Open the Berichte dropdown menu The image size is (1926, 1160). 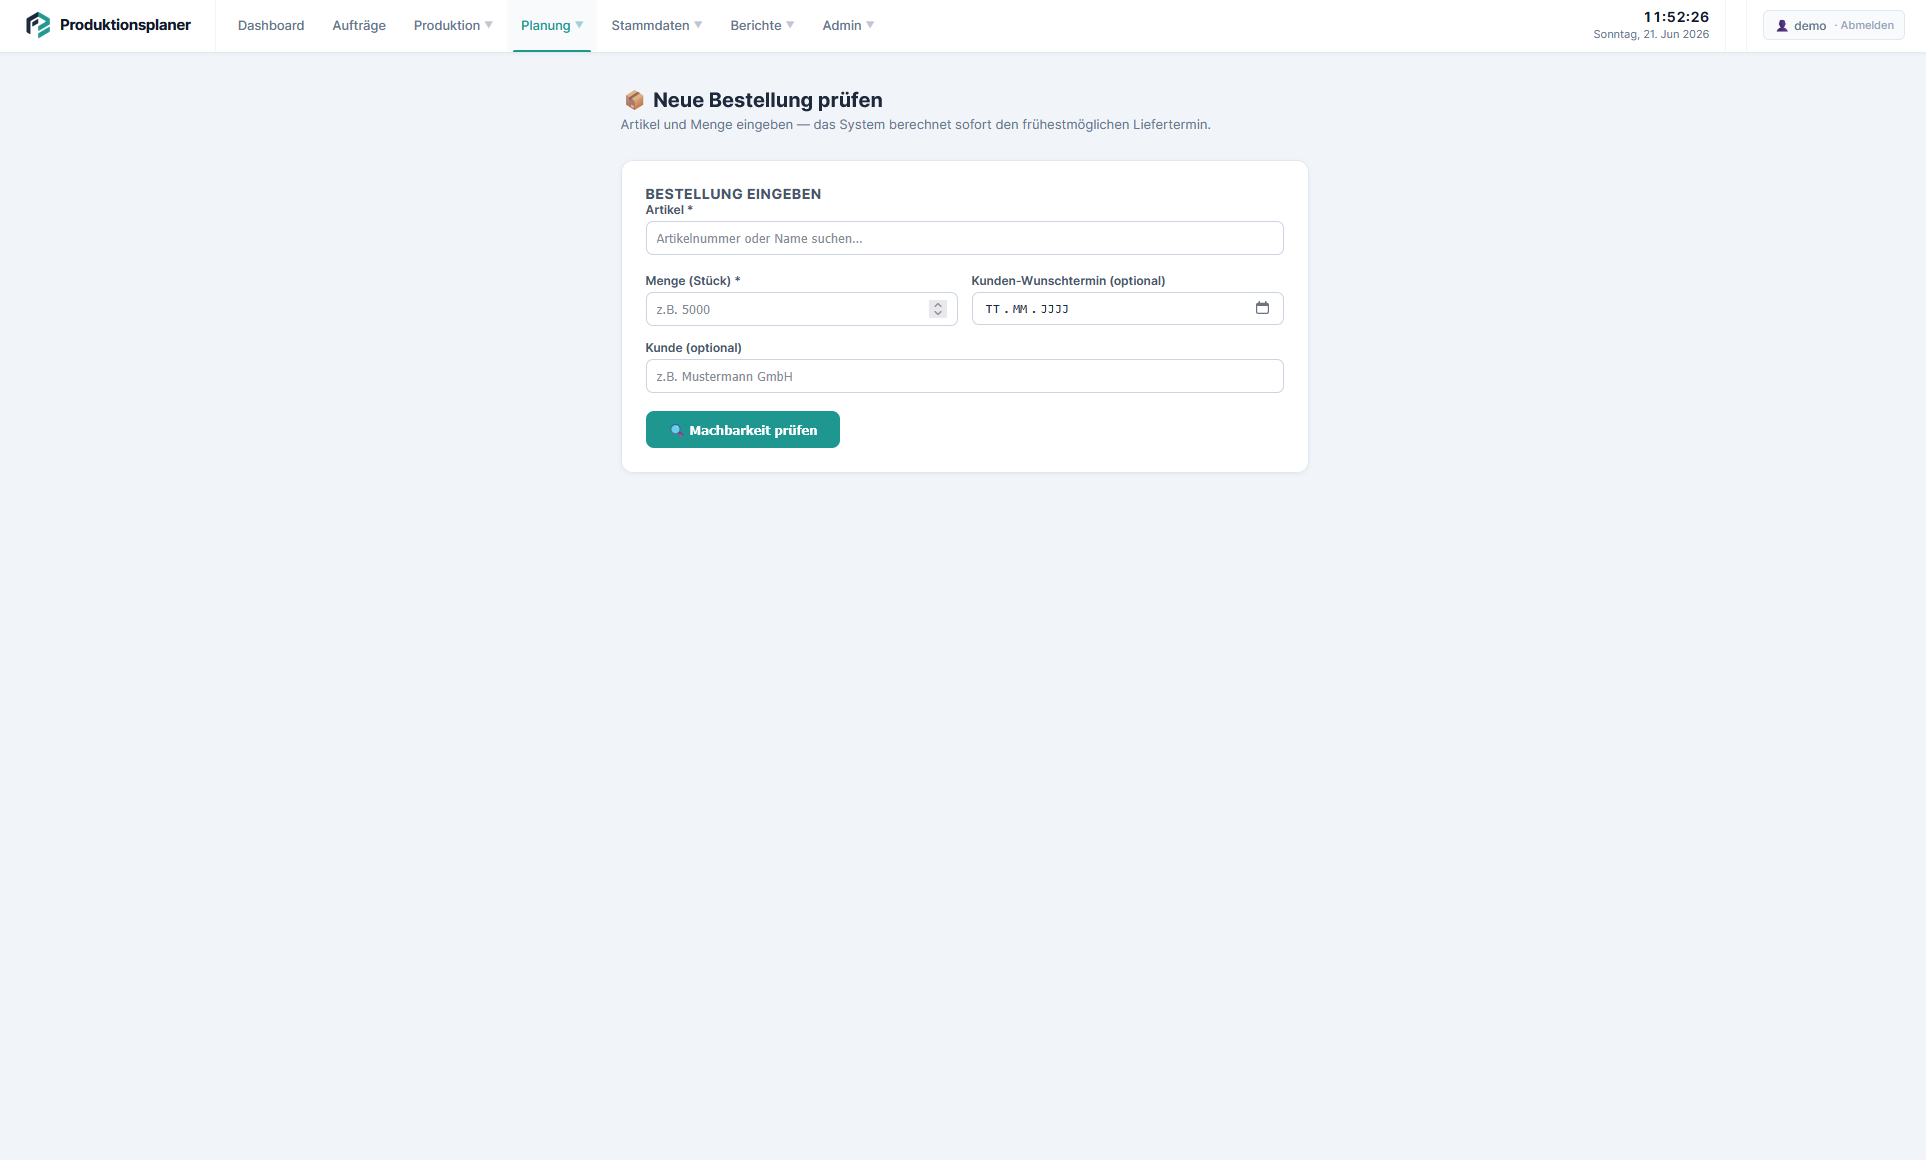(x=762, y=26)
